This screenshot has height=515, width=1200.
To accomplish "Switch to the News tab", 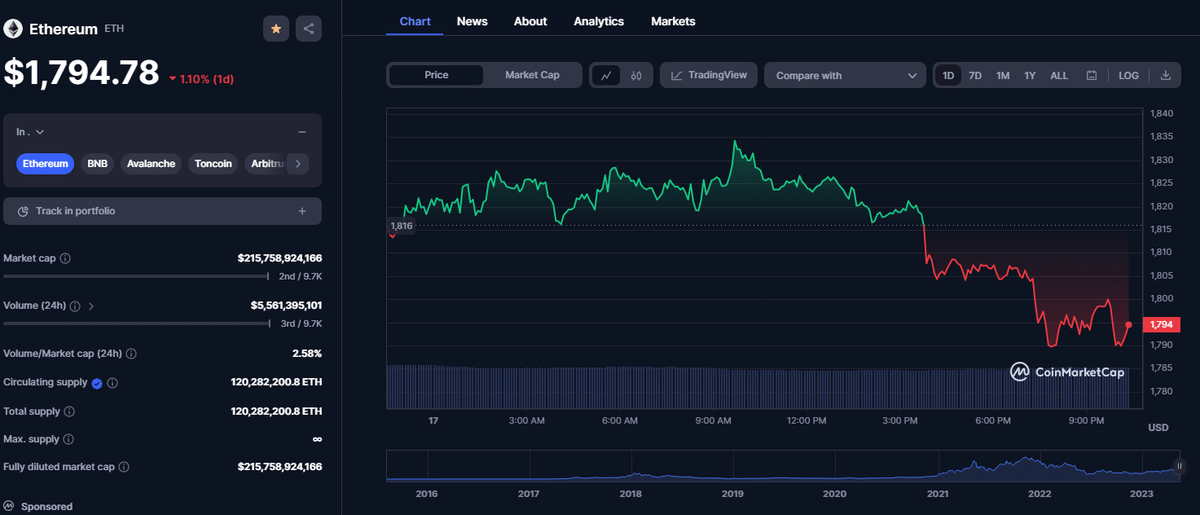I will (x=472, y=21).
